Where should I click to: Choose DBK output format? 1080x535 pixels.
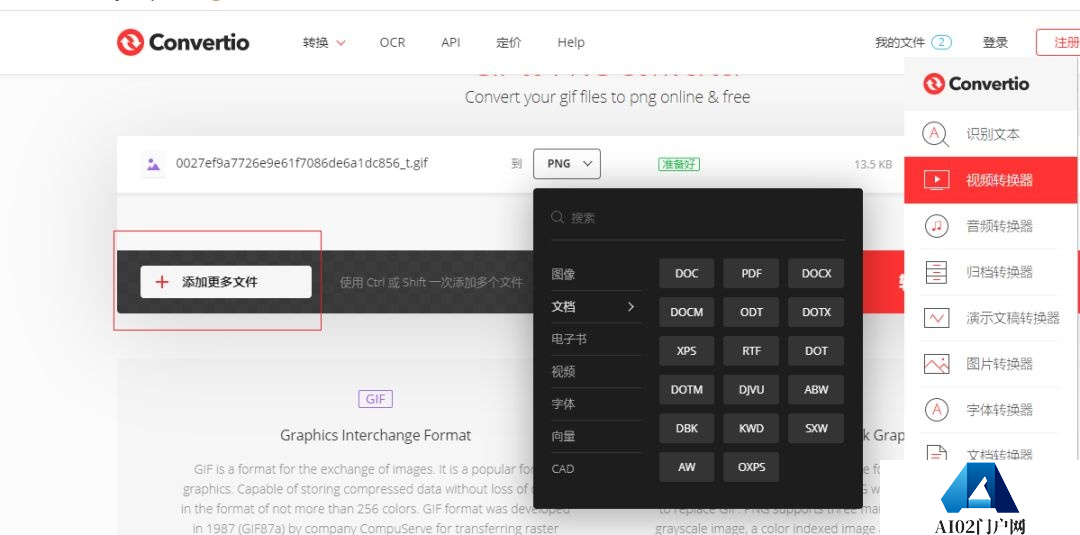click(687, 428)
